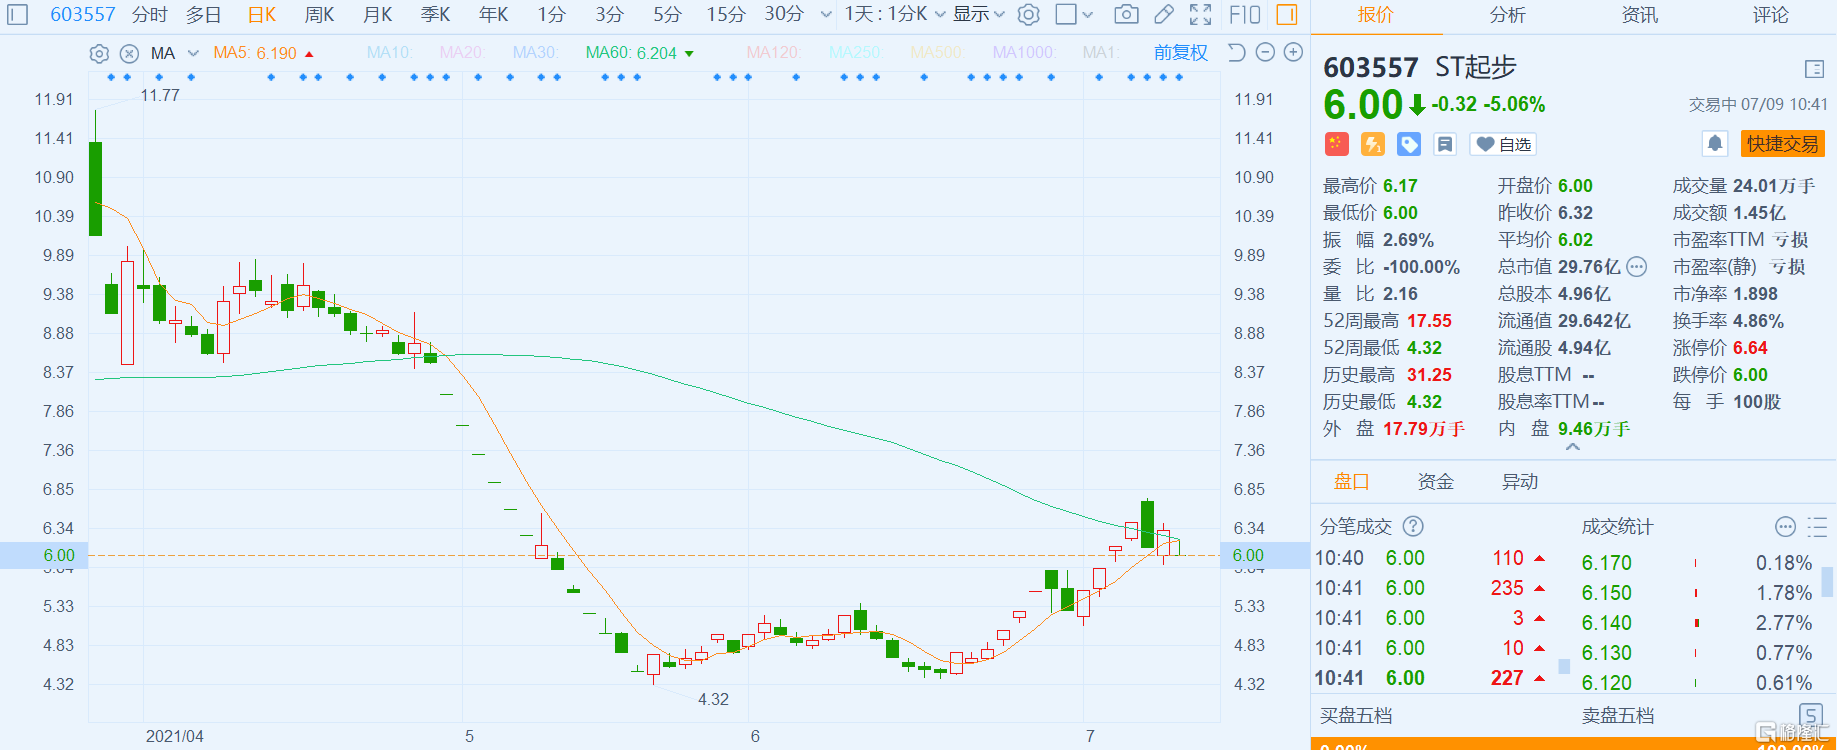Switch 成交统计 to list view
This screenshot has width=1837, height=750.
(x=1817, y=526)
